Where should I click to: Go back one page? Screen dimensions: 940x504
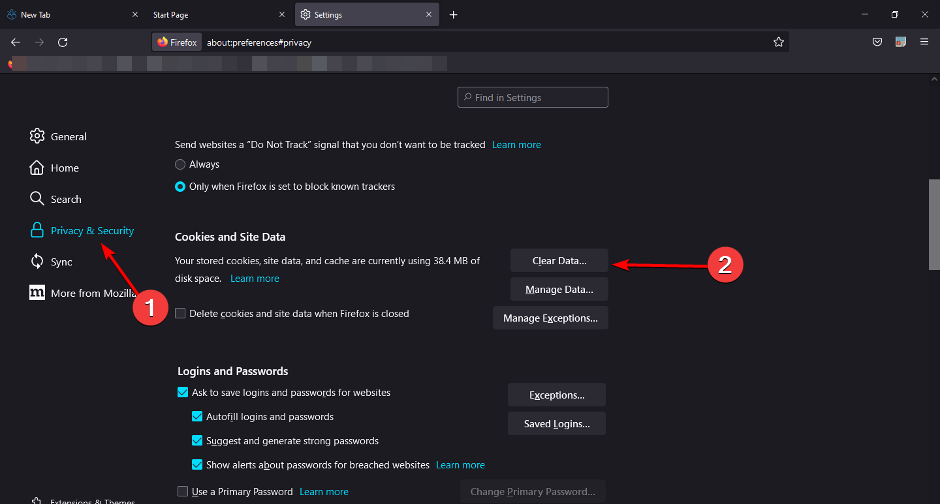(x=15, y=42)
